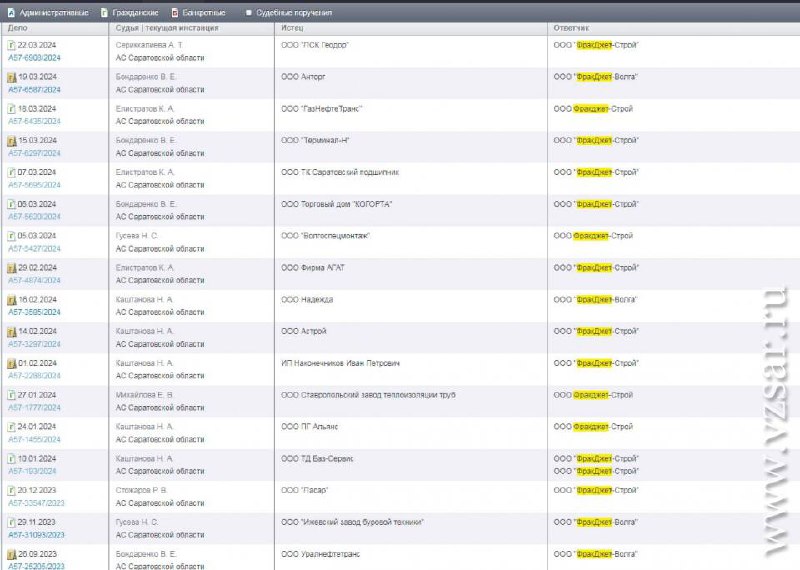Select plaintiff ООО "Ижевский завод буровой техники"
800x570 pixels.
pos(353,522)
